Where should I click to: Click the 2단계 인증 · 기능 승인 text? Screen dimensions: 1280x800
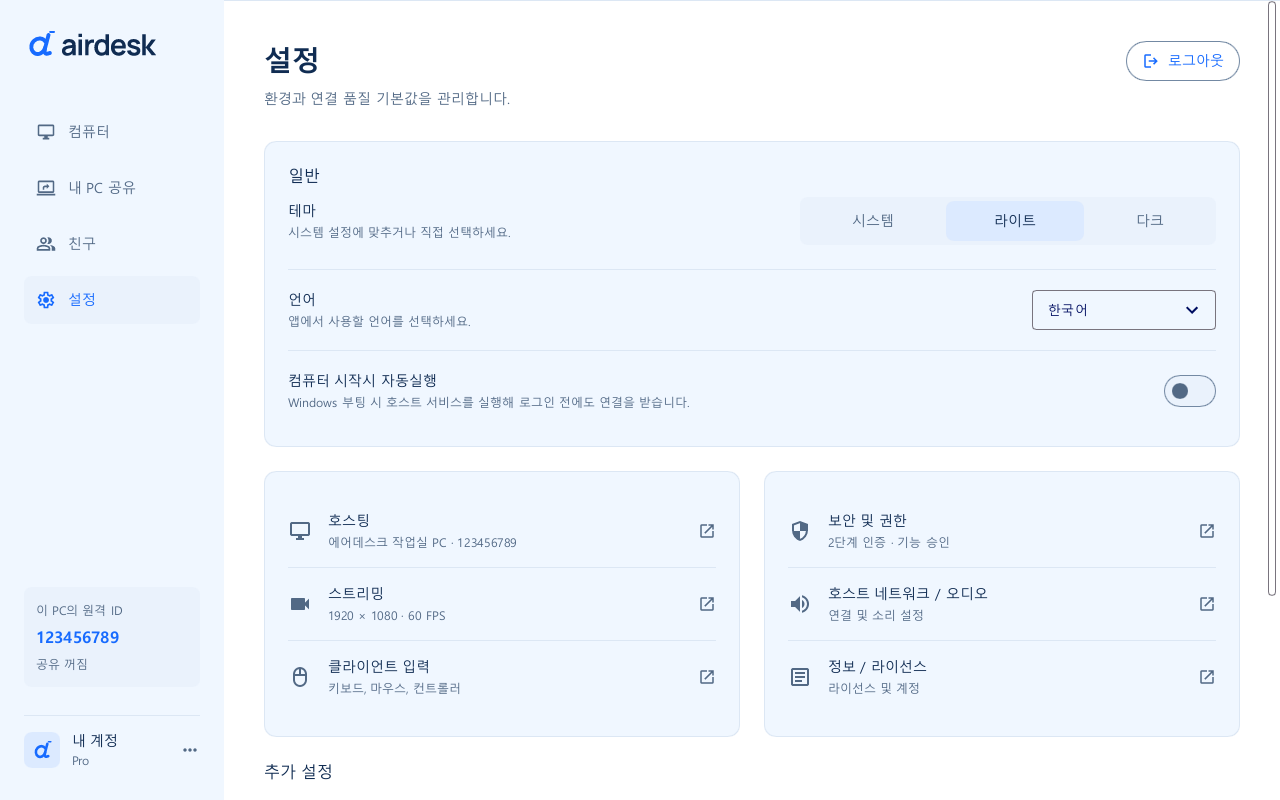pos(889,543)
